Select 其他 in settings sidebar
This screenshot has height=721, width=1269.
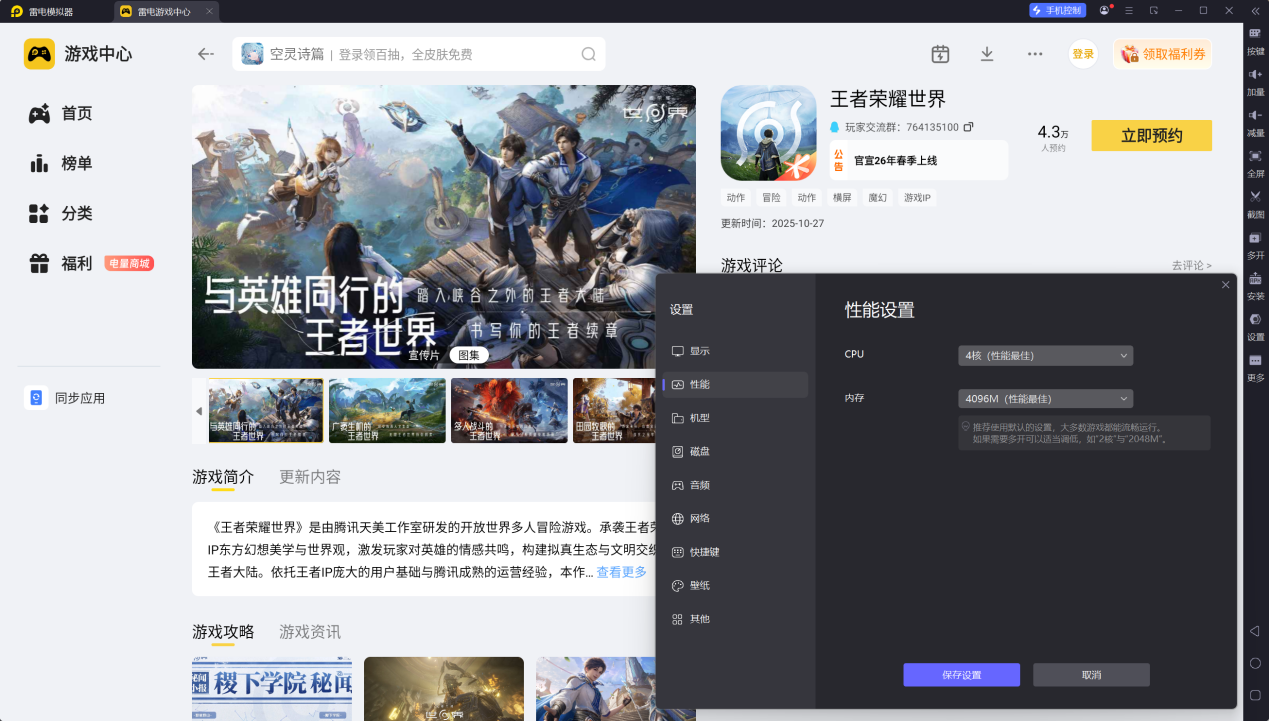click(x=735, y=619)
